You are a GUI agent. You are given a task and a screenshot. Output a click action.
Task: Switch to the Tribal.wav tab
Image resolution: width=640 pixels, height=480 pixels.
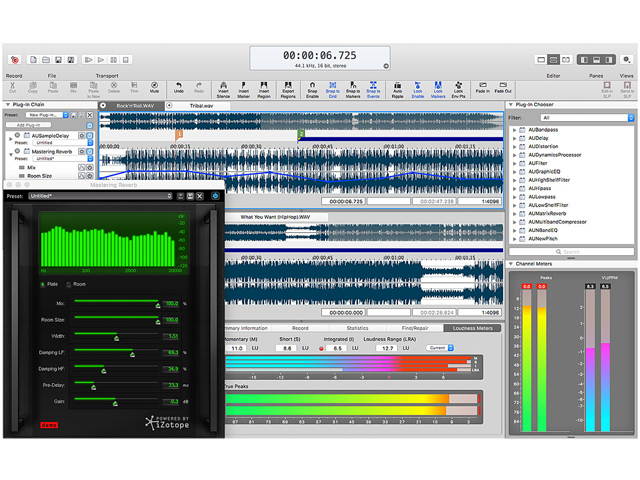(201, 106)
